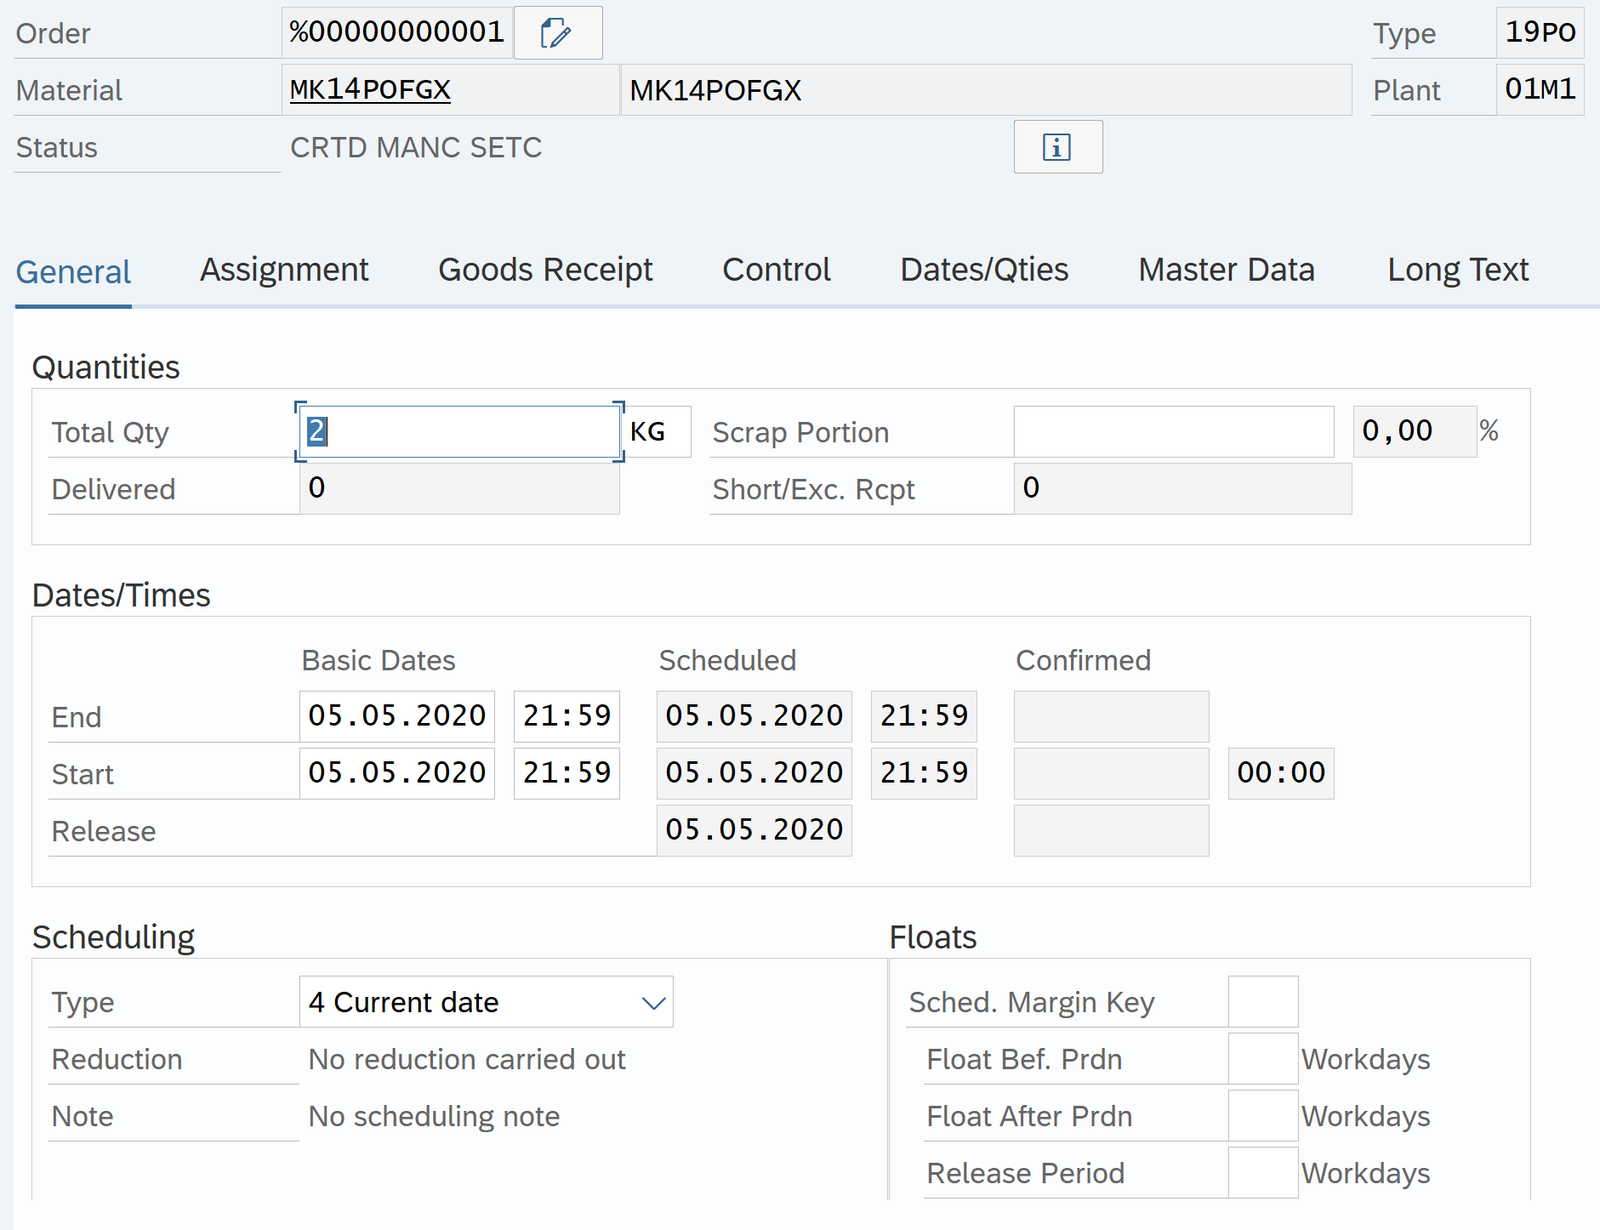This screenshot has height=1230, width=1600.
Task: Click the Sched. Margin Key field
Action: point(1262,1002)
